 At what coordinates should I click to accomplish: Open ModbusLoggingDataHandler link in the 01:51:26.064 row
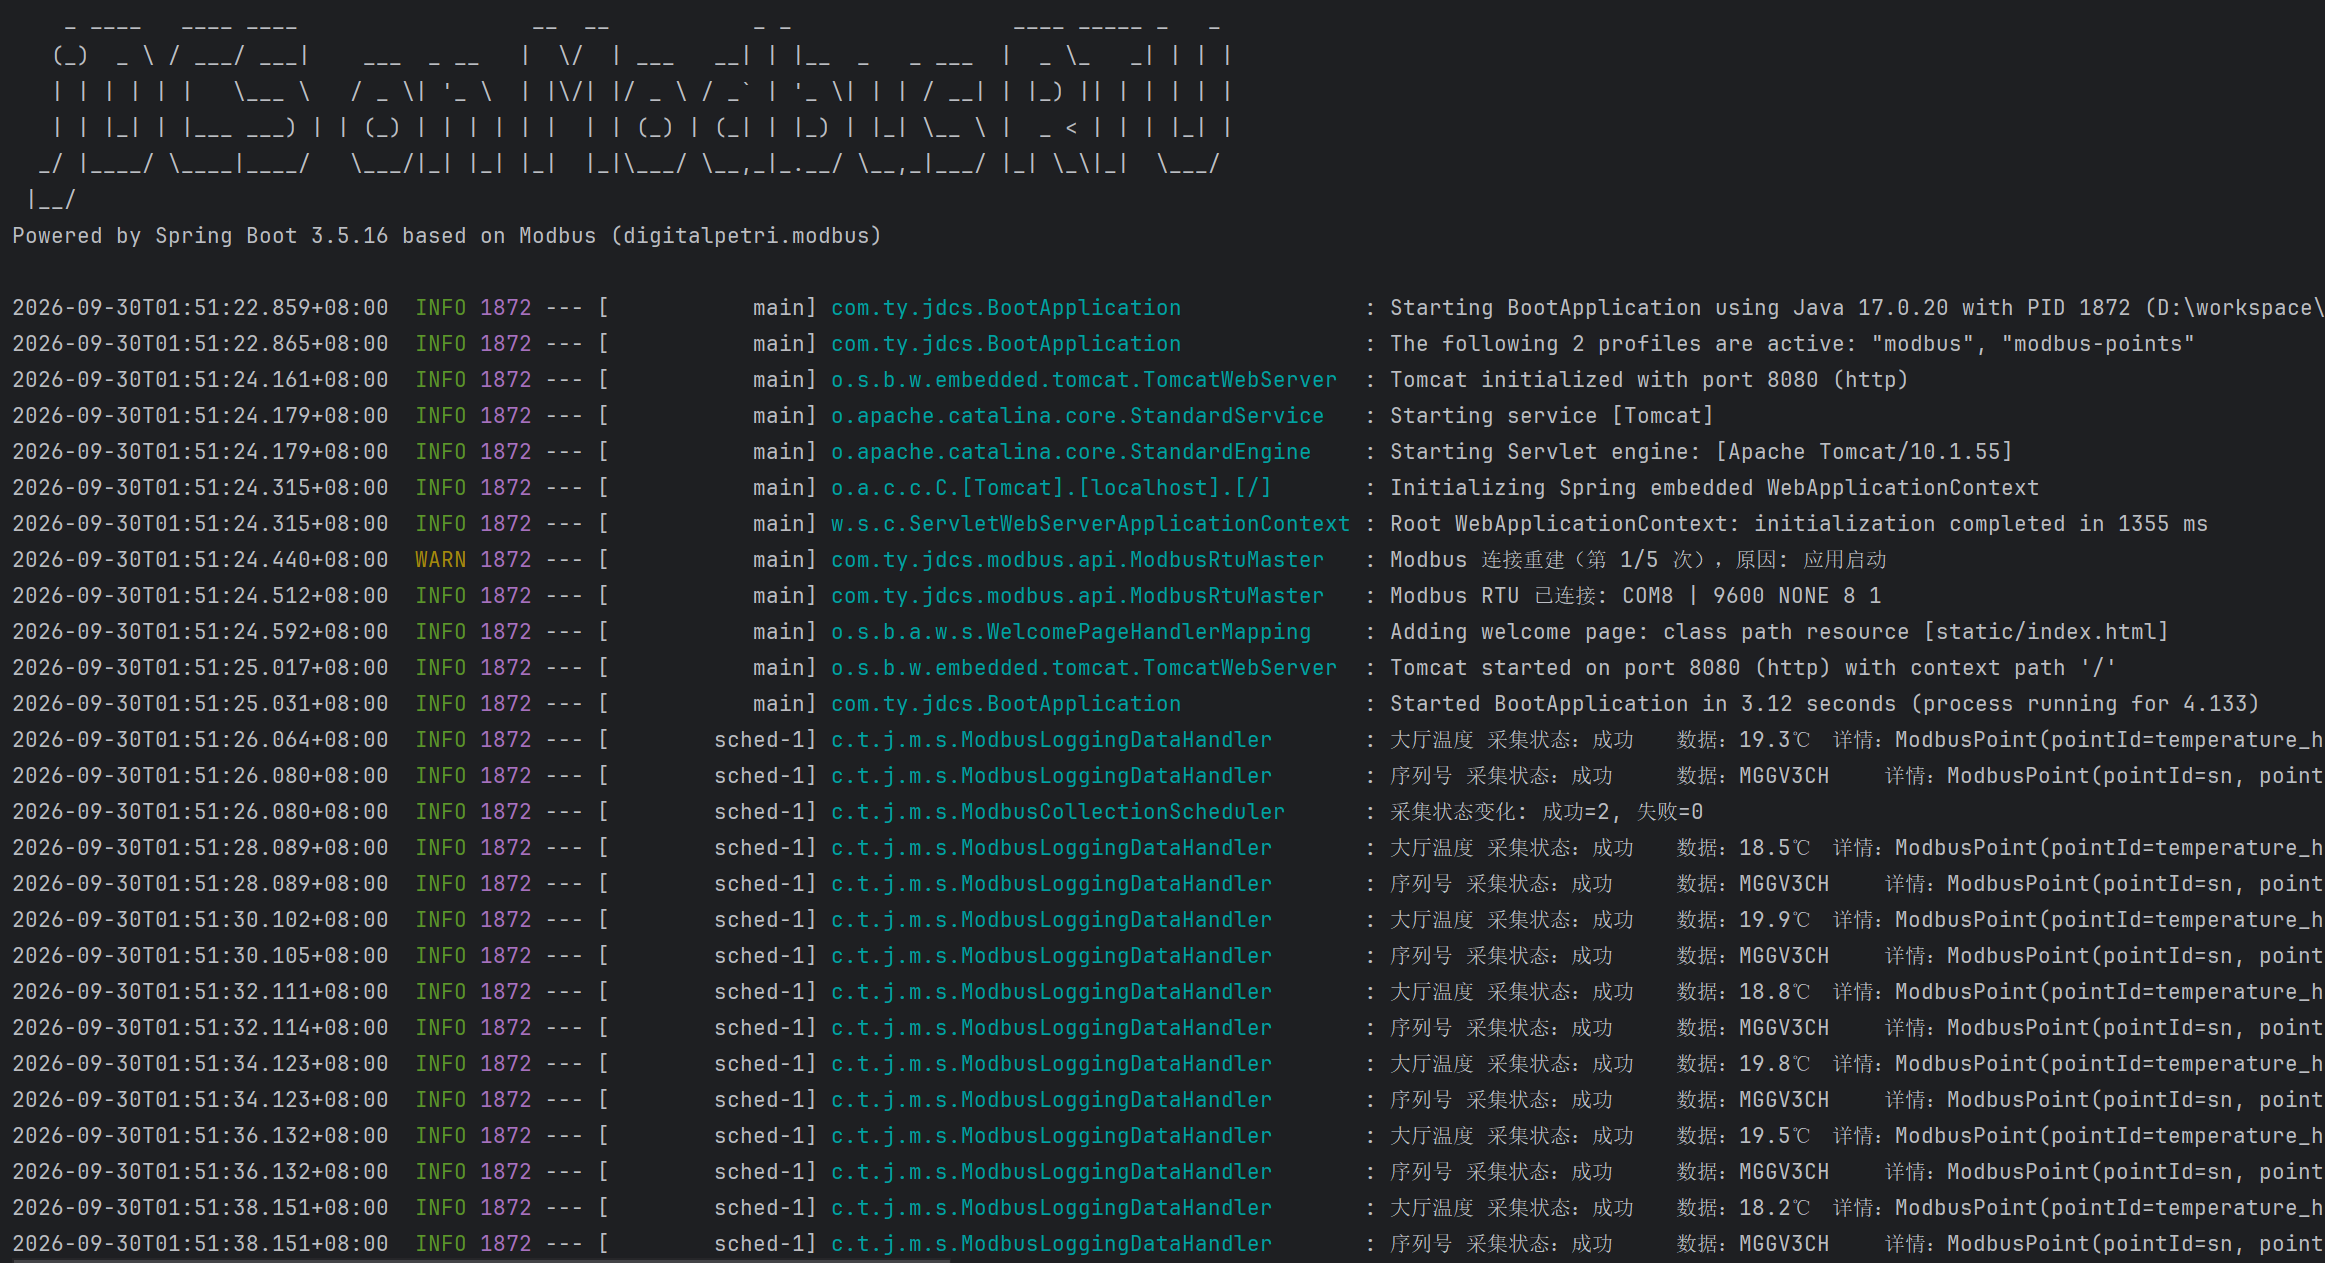pyautogui.click(x=1051, y=740)
